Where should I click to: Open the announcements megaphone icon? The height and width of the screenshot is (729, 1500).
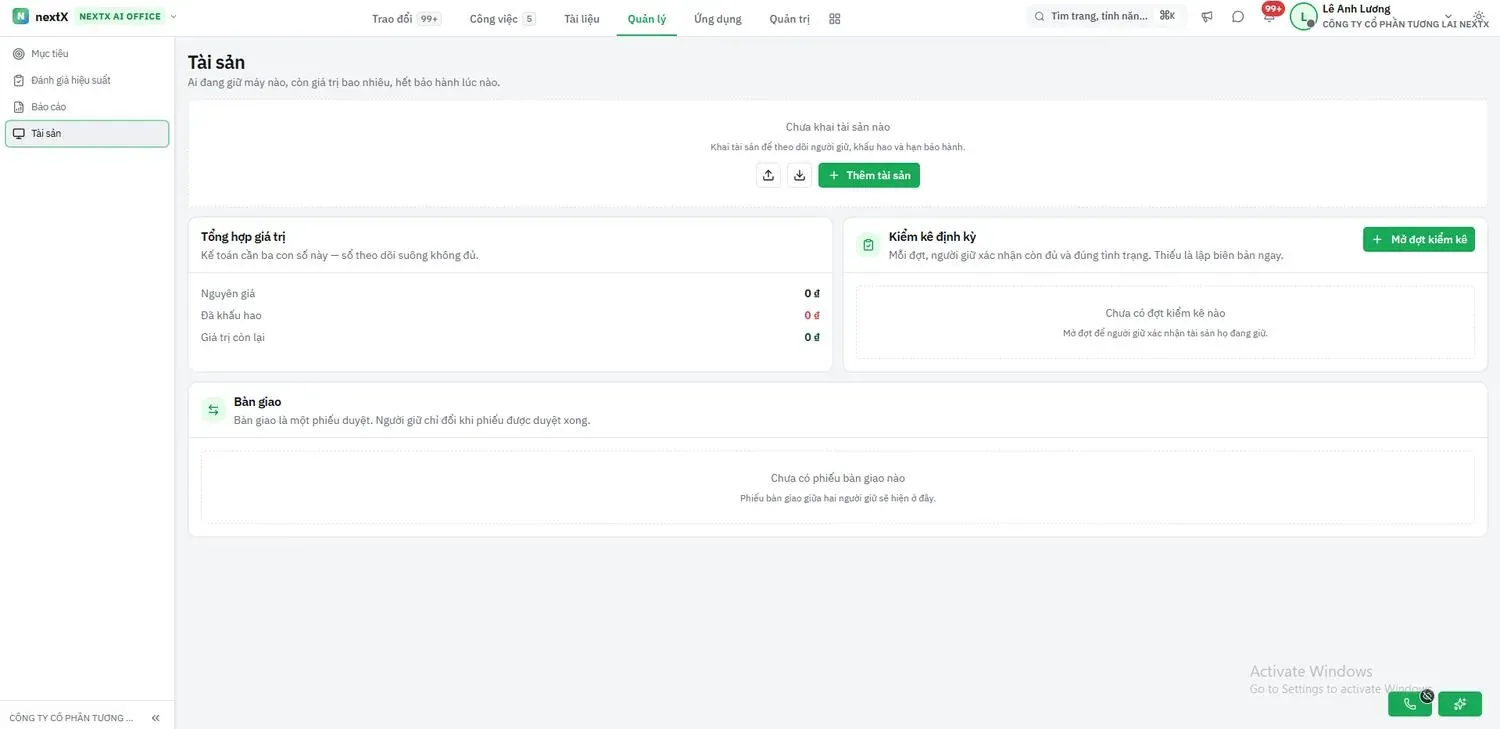pos(1207,16)
